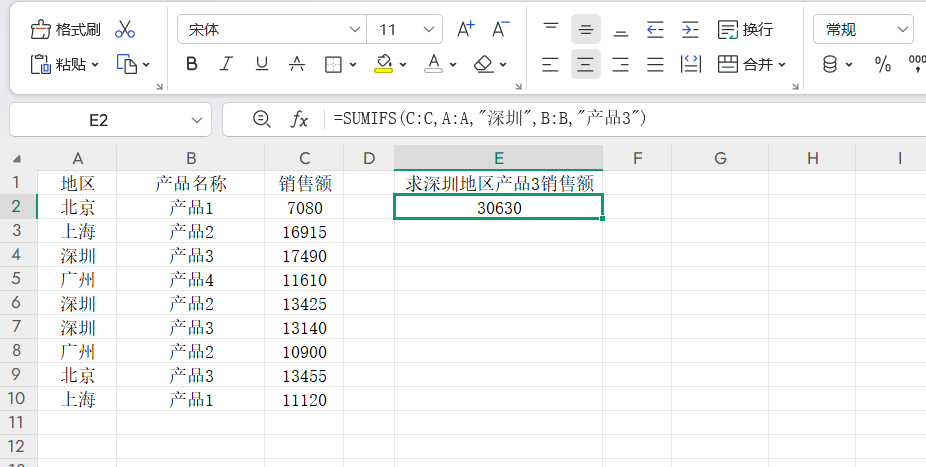926x467 pixels.
Task: Apply the yellow fill color
Action: click(383, 65)
